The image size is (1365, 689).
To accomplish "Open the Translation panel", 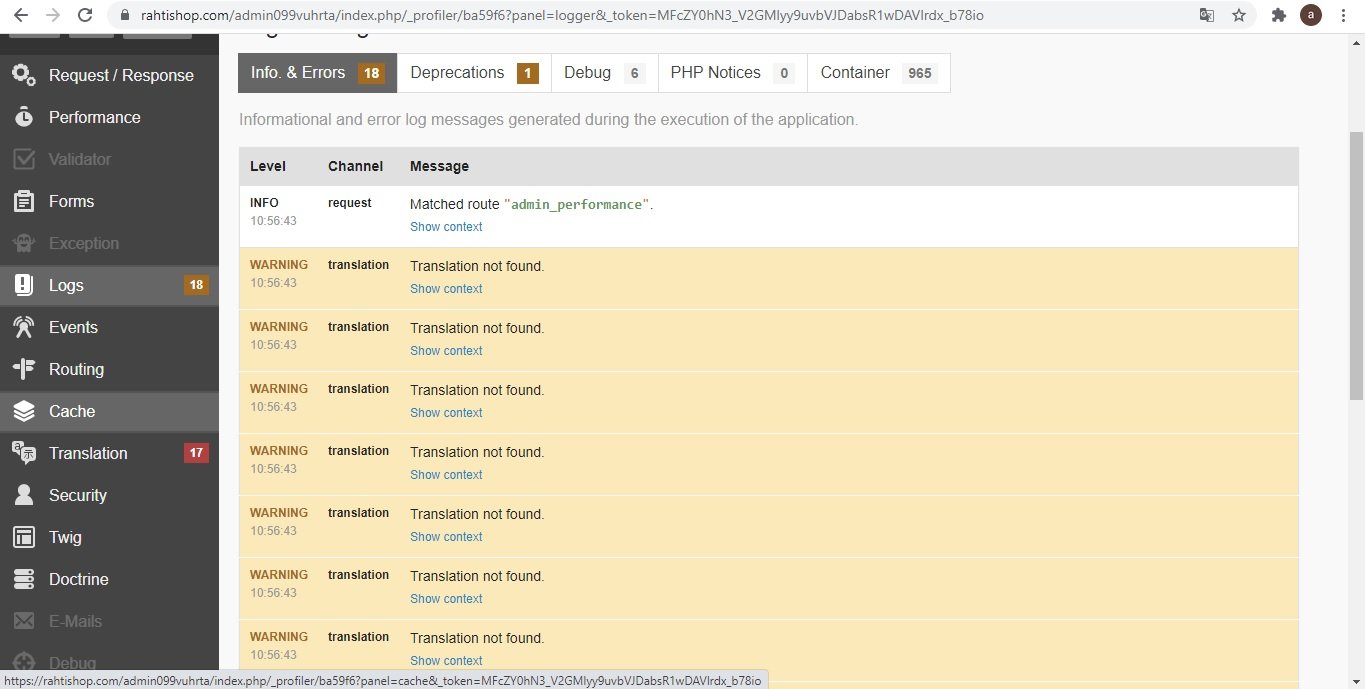I will coord(109,453).
